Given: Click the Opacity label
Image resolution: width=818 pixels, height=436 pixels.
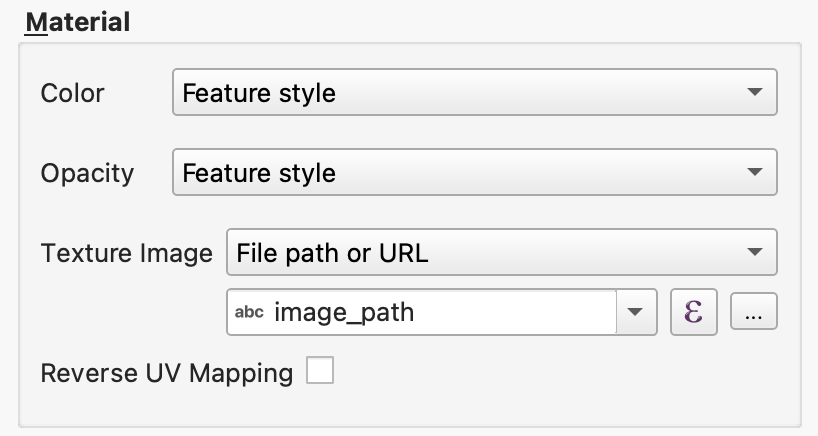Looking at the screenshot, I should tap(87, 173).
